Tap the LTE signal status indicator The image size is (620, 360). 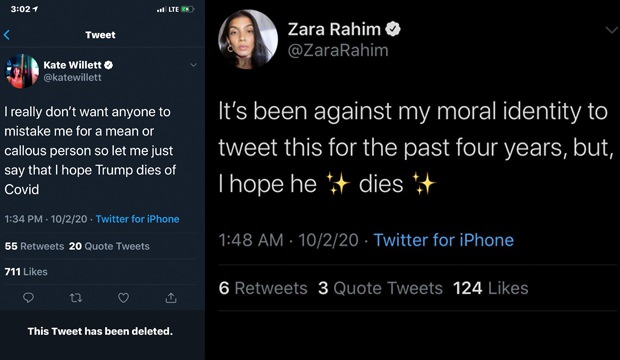coord(174,9)
